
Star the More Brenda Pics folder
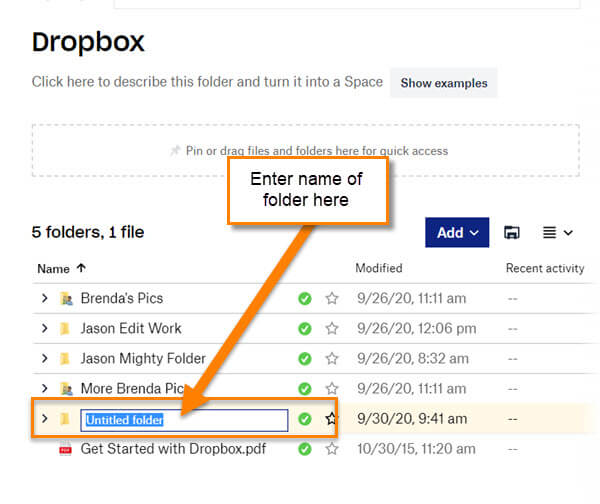point(332,389)
